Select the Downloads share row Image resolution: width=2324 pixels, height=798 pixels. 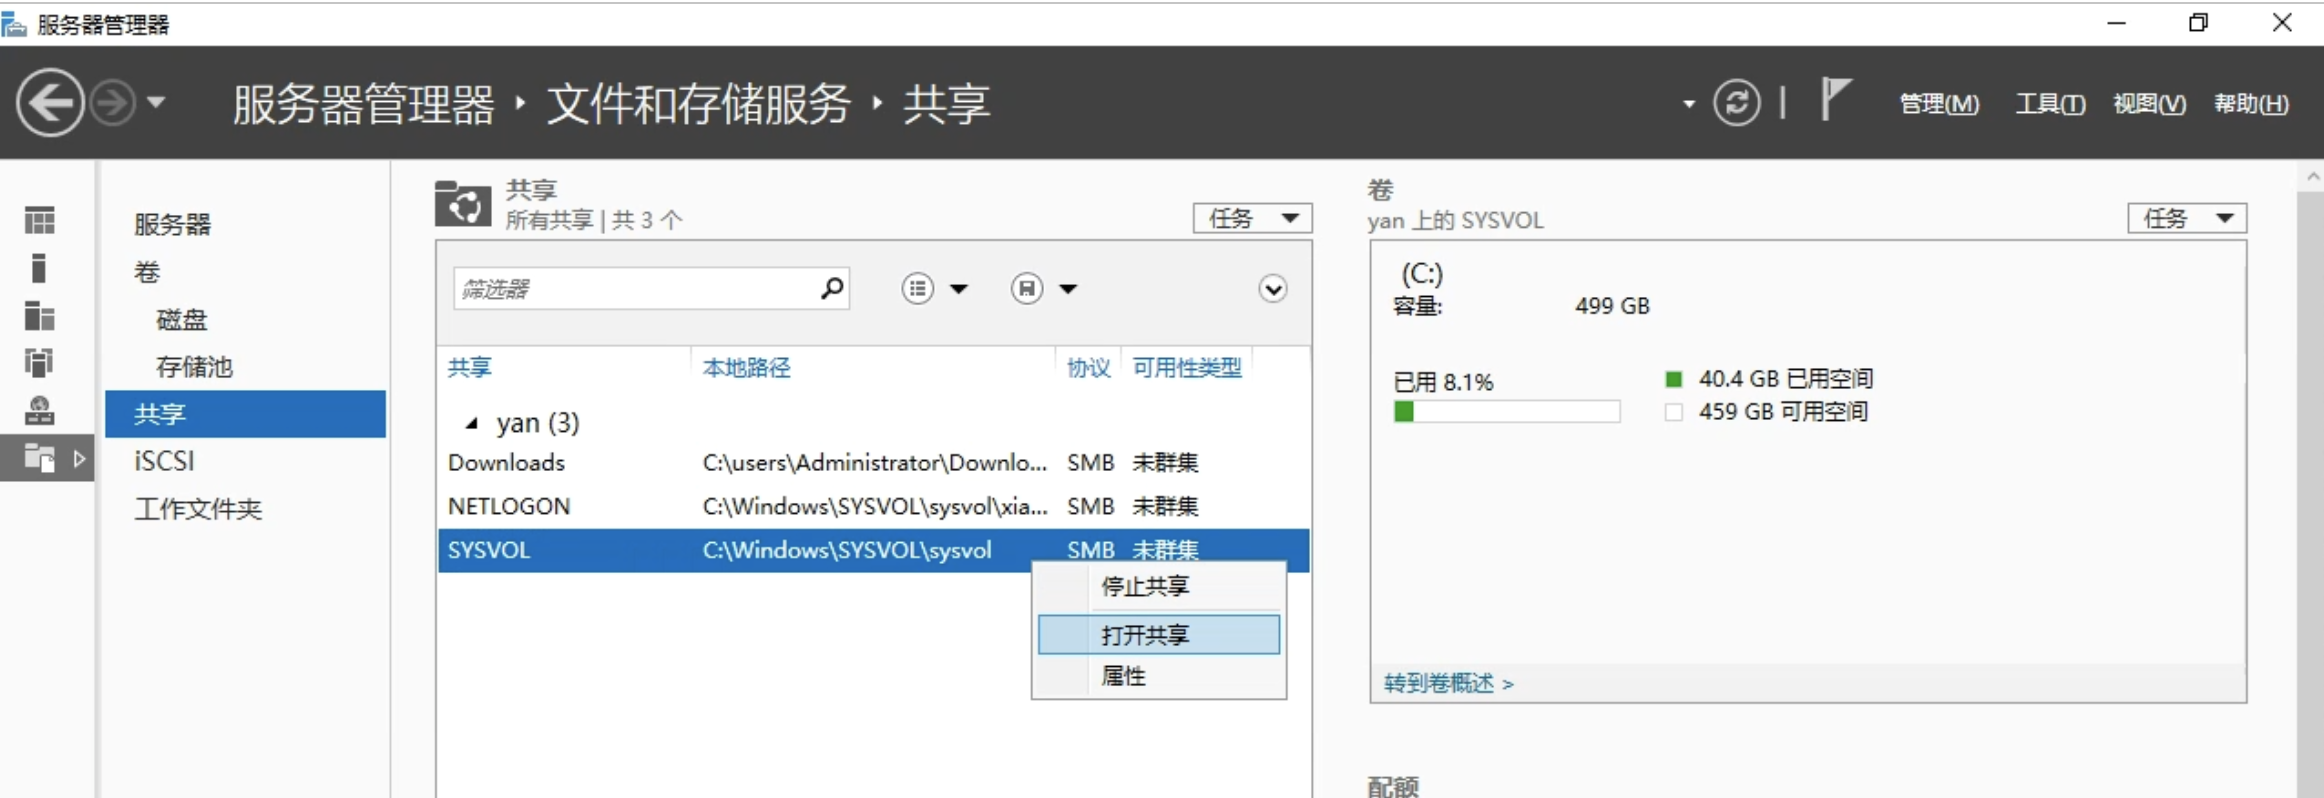tap(873, 463)
